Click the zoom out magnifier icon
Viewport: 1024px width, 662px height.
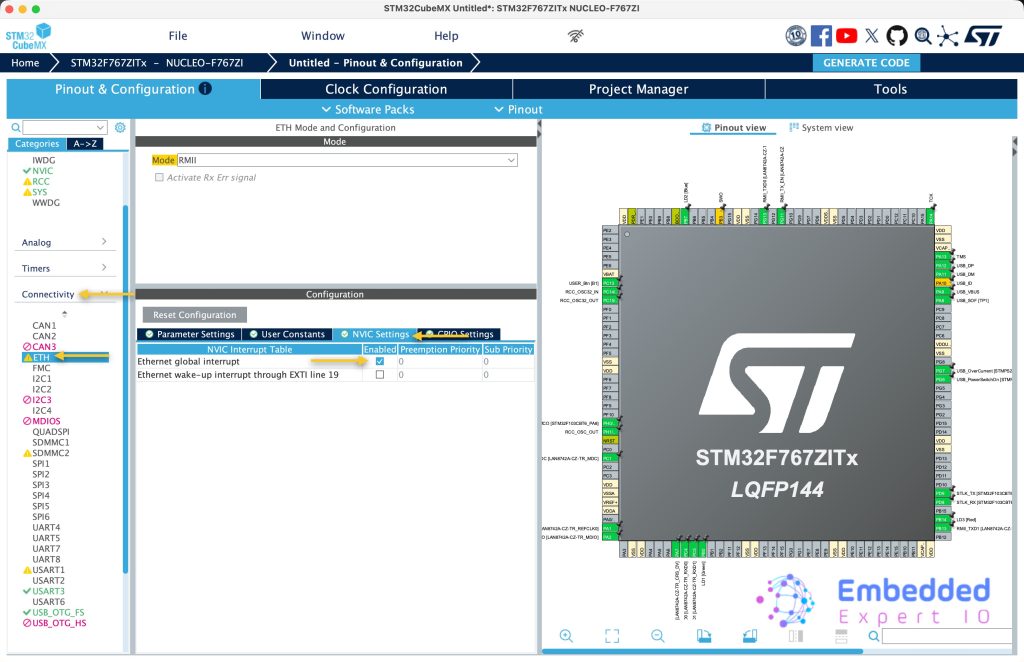(658, 636)
